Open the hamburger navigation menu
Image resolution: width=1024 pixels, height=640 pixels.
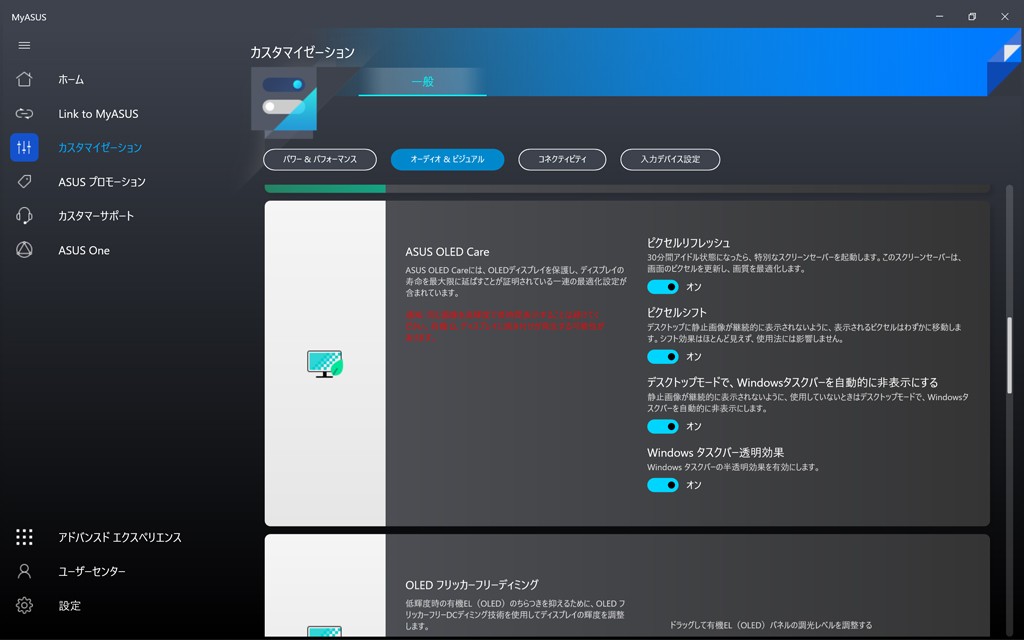pos(24,46)
